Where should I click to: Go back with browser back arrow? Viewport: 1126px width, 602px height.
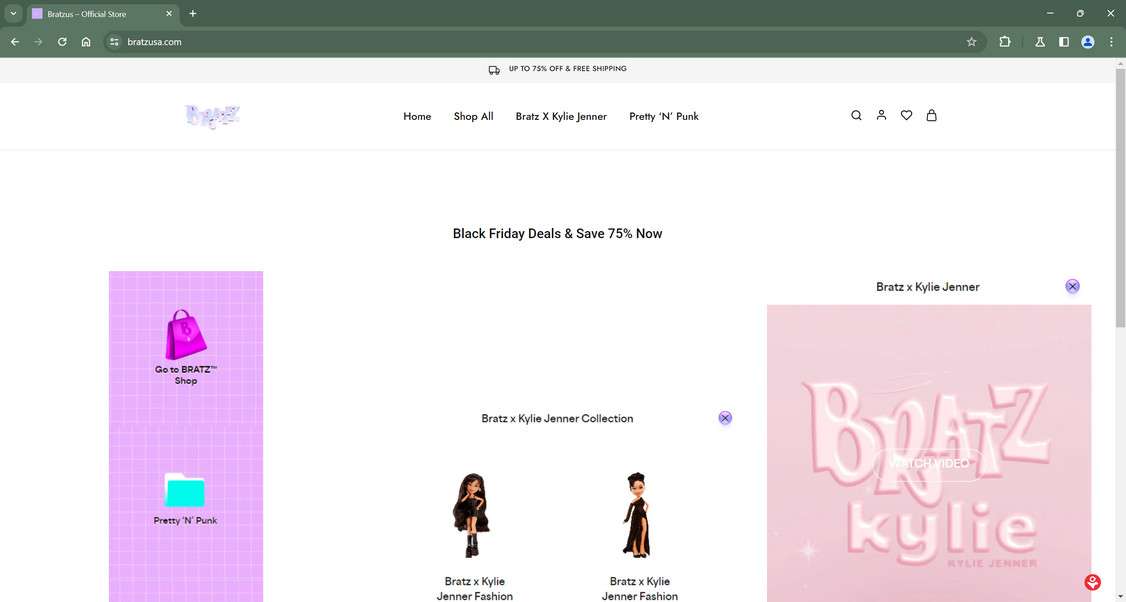(x=14, y=42)
